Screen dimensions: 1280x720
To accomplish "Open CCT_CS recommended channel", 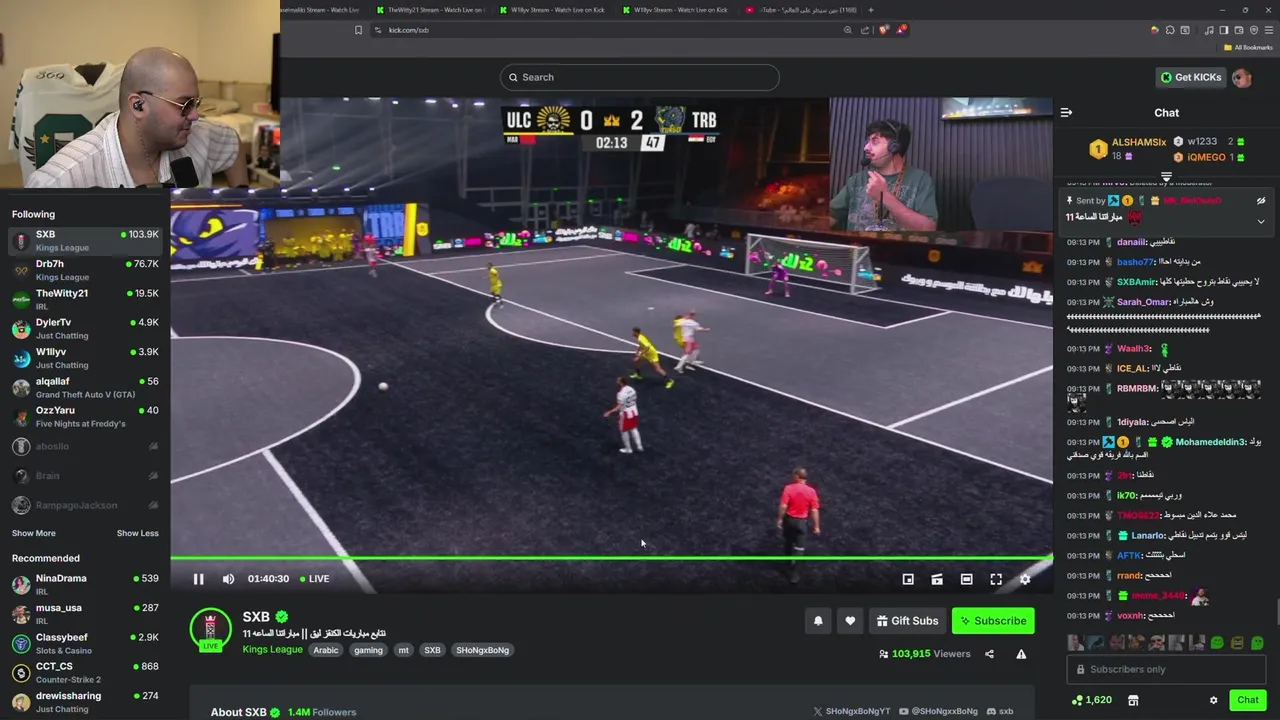I will click(x=85, y=672).
